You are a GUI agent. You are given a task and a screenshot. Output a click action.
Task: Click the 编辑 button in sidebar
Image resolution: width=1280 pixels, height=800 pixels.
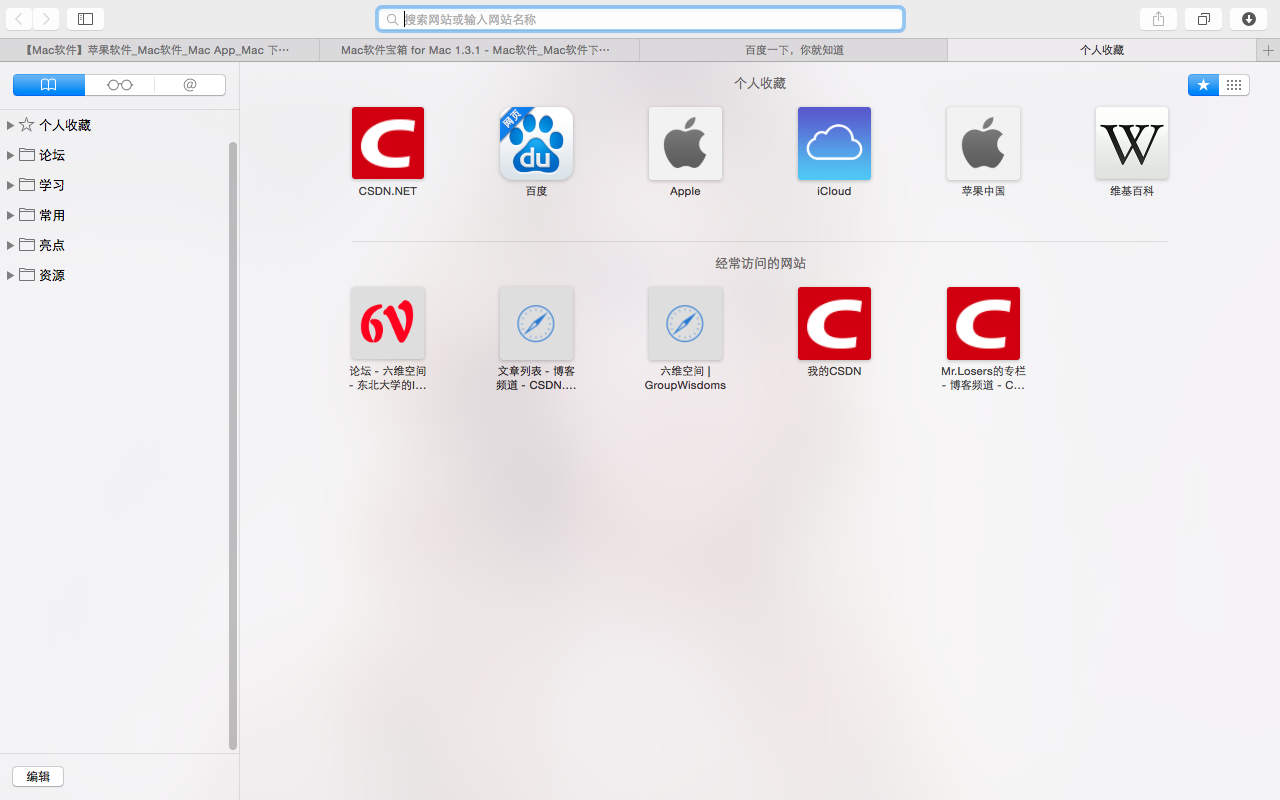click(x=38, y=777)
